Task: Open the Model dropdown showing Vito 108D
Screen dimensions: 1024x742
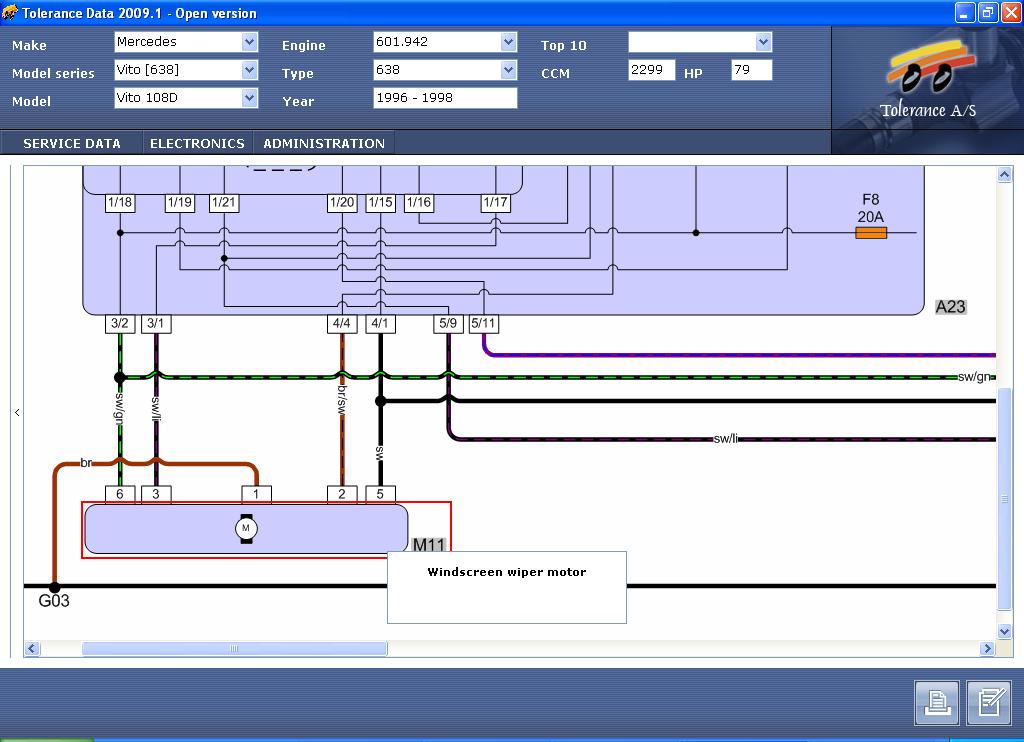Action: pos(186,98)
